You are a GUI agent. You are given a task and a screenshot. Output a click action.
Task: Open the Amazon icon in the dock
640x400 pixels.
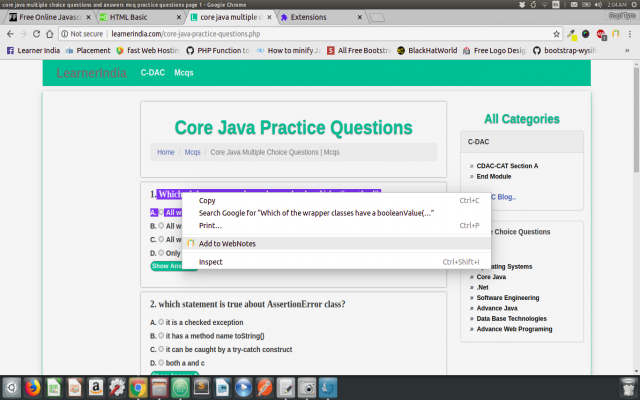[x=96, y=387]
